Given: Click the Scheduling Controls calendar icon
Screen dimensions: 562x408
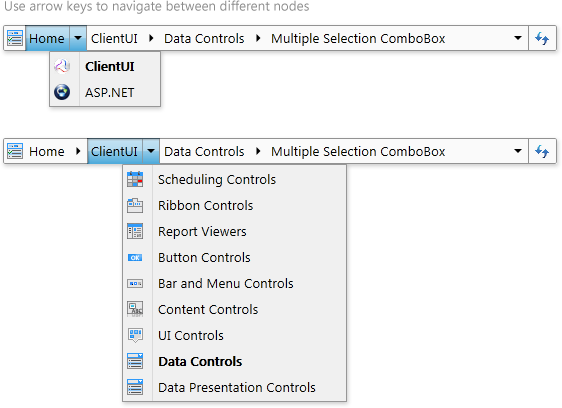Looking at the screenshot, I should pyautogui.click(x=135, y=179).
